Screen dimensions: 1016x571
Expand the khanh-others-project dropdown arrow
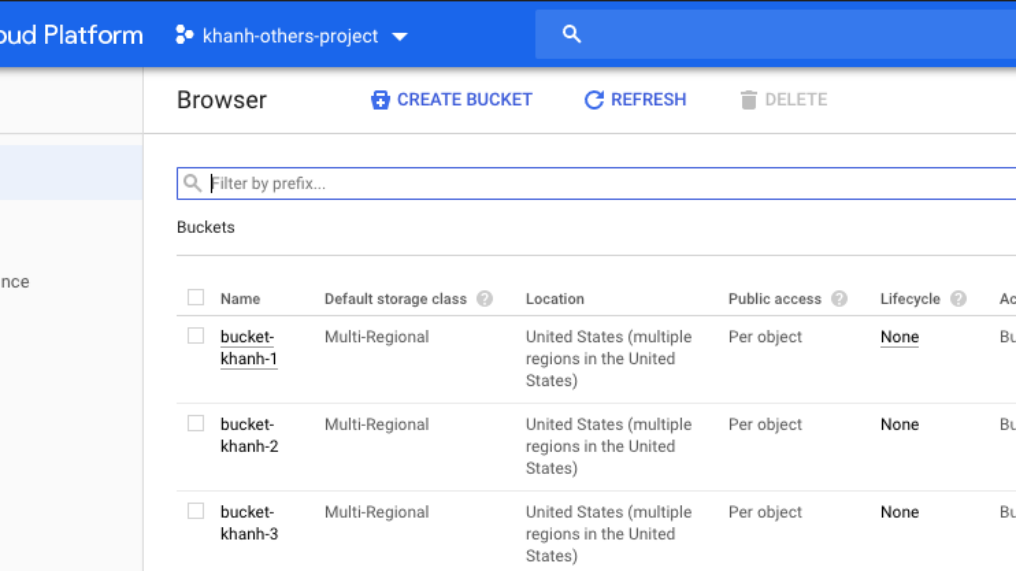[400, 37]
